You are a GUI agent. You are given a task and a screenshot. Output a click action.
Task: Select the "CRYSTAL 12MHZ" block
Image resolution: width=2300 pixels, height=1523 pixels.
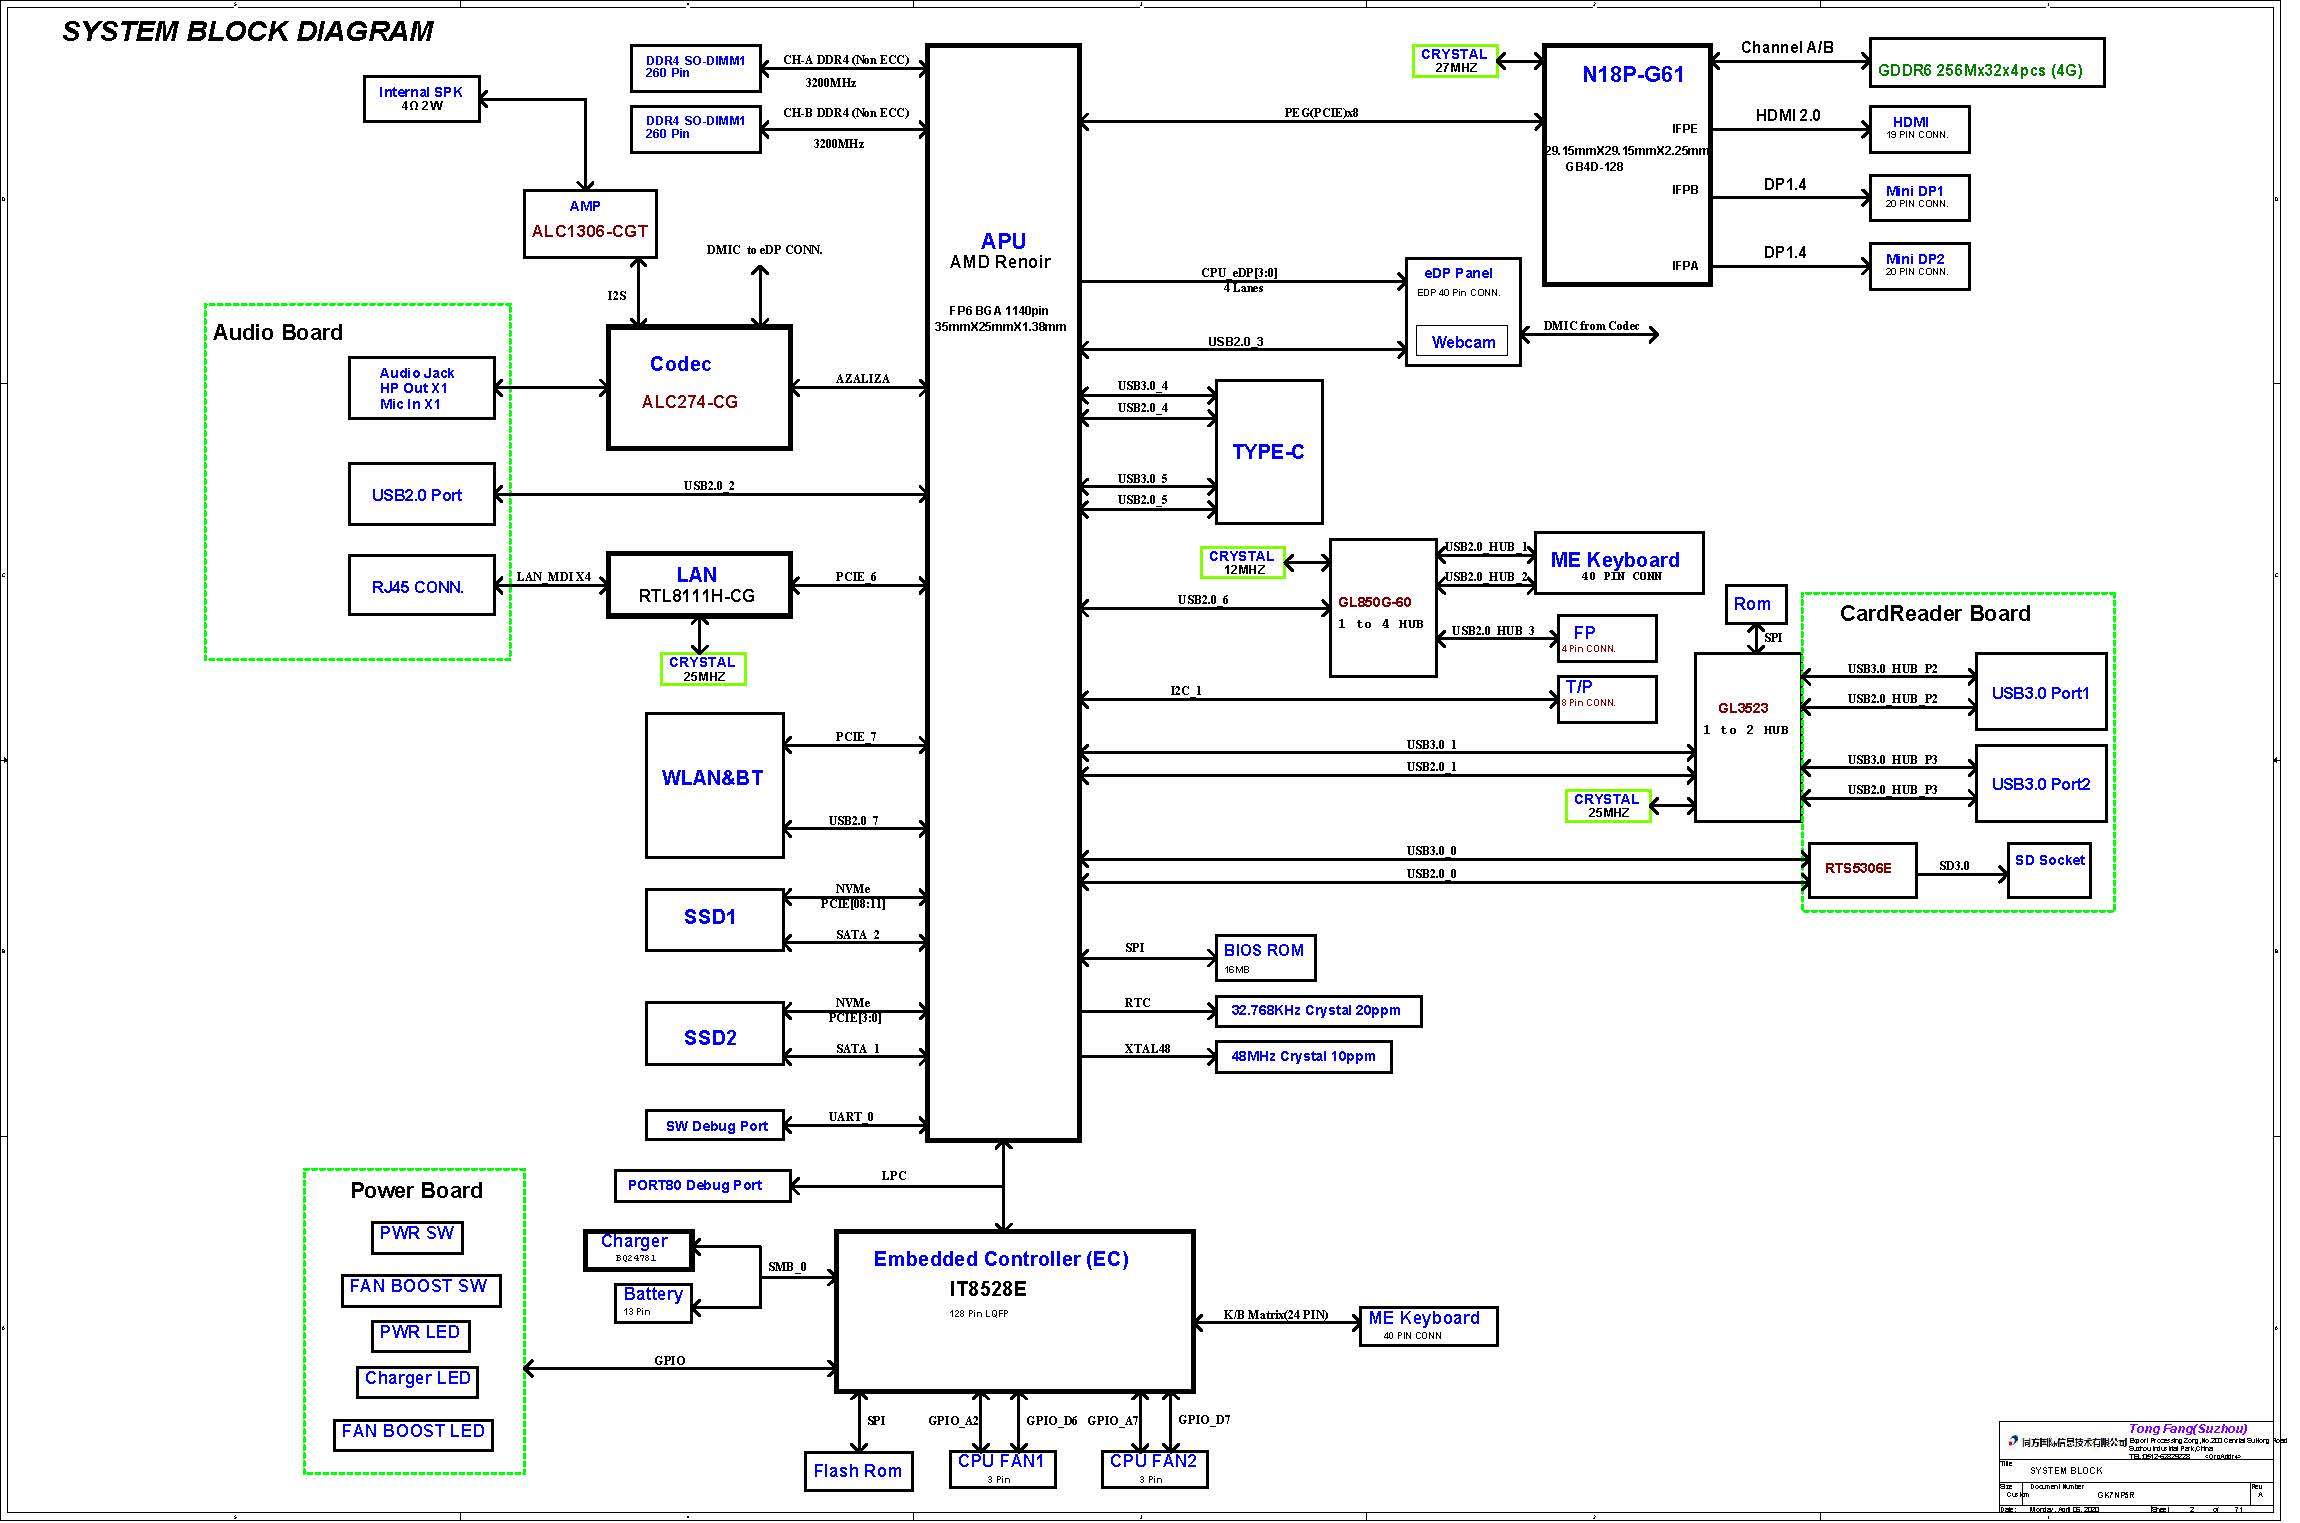click(1243, 563)
